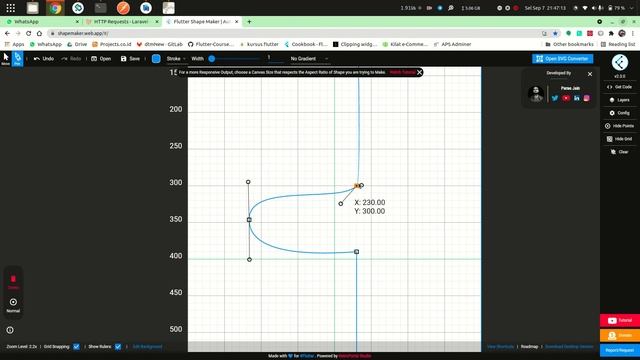Switch to the WhatsApp browser tab
Viewport: 640px width, 360px height.
pos(41,22)
